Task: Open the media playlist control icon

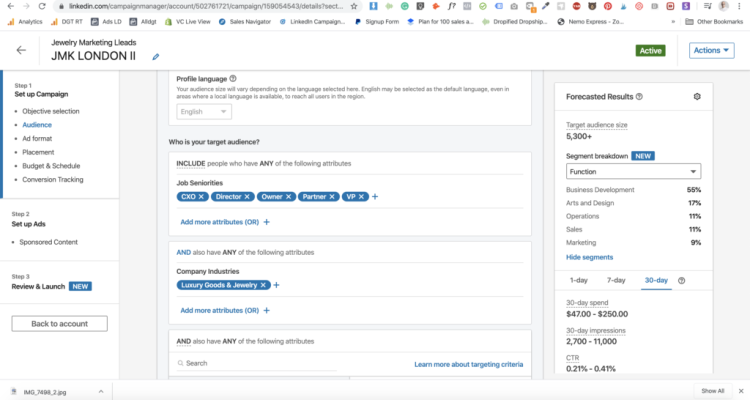Action: (x=709, y=6)
